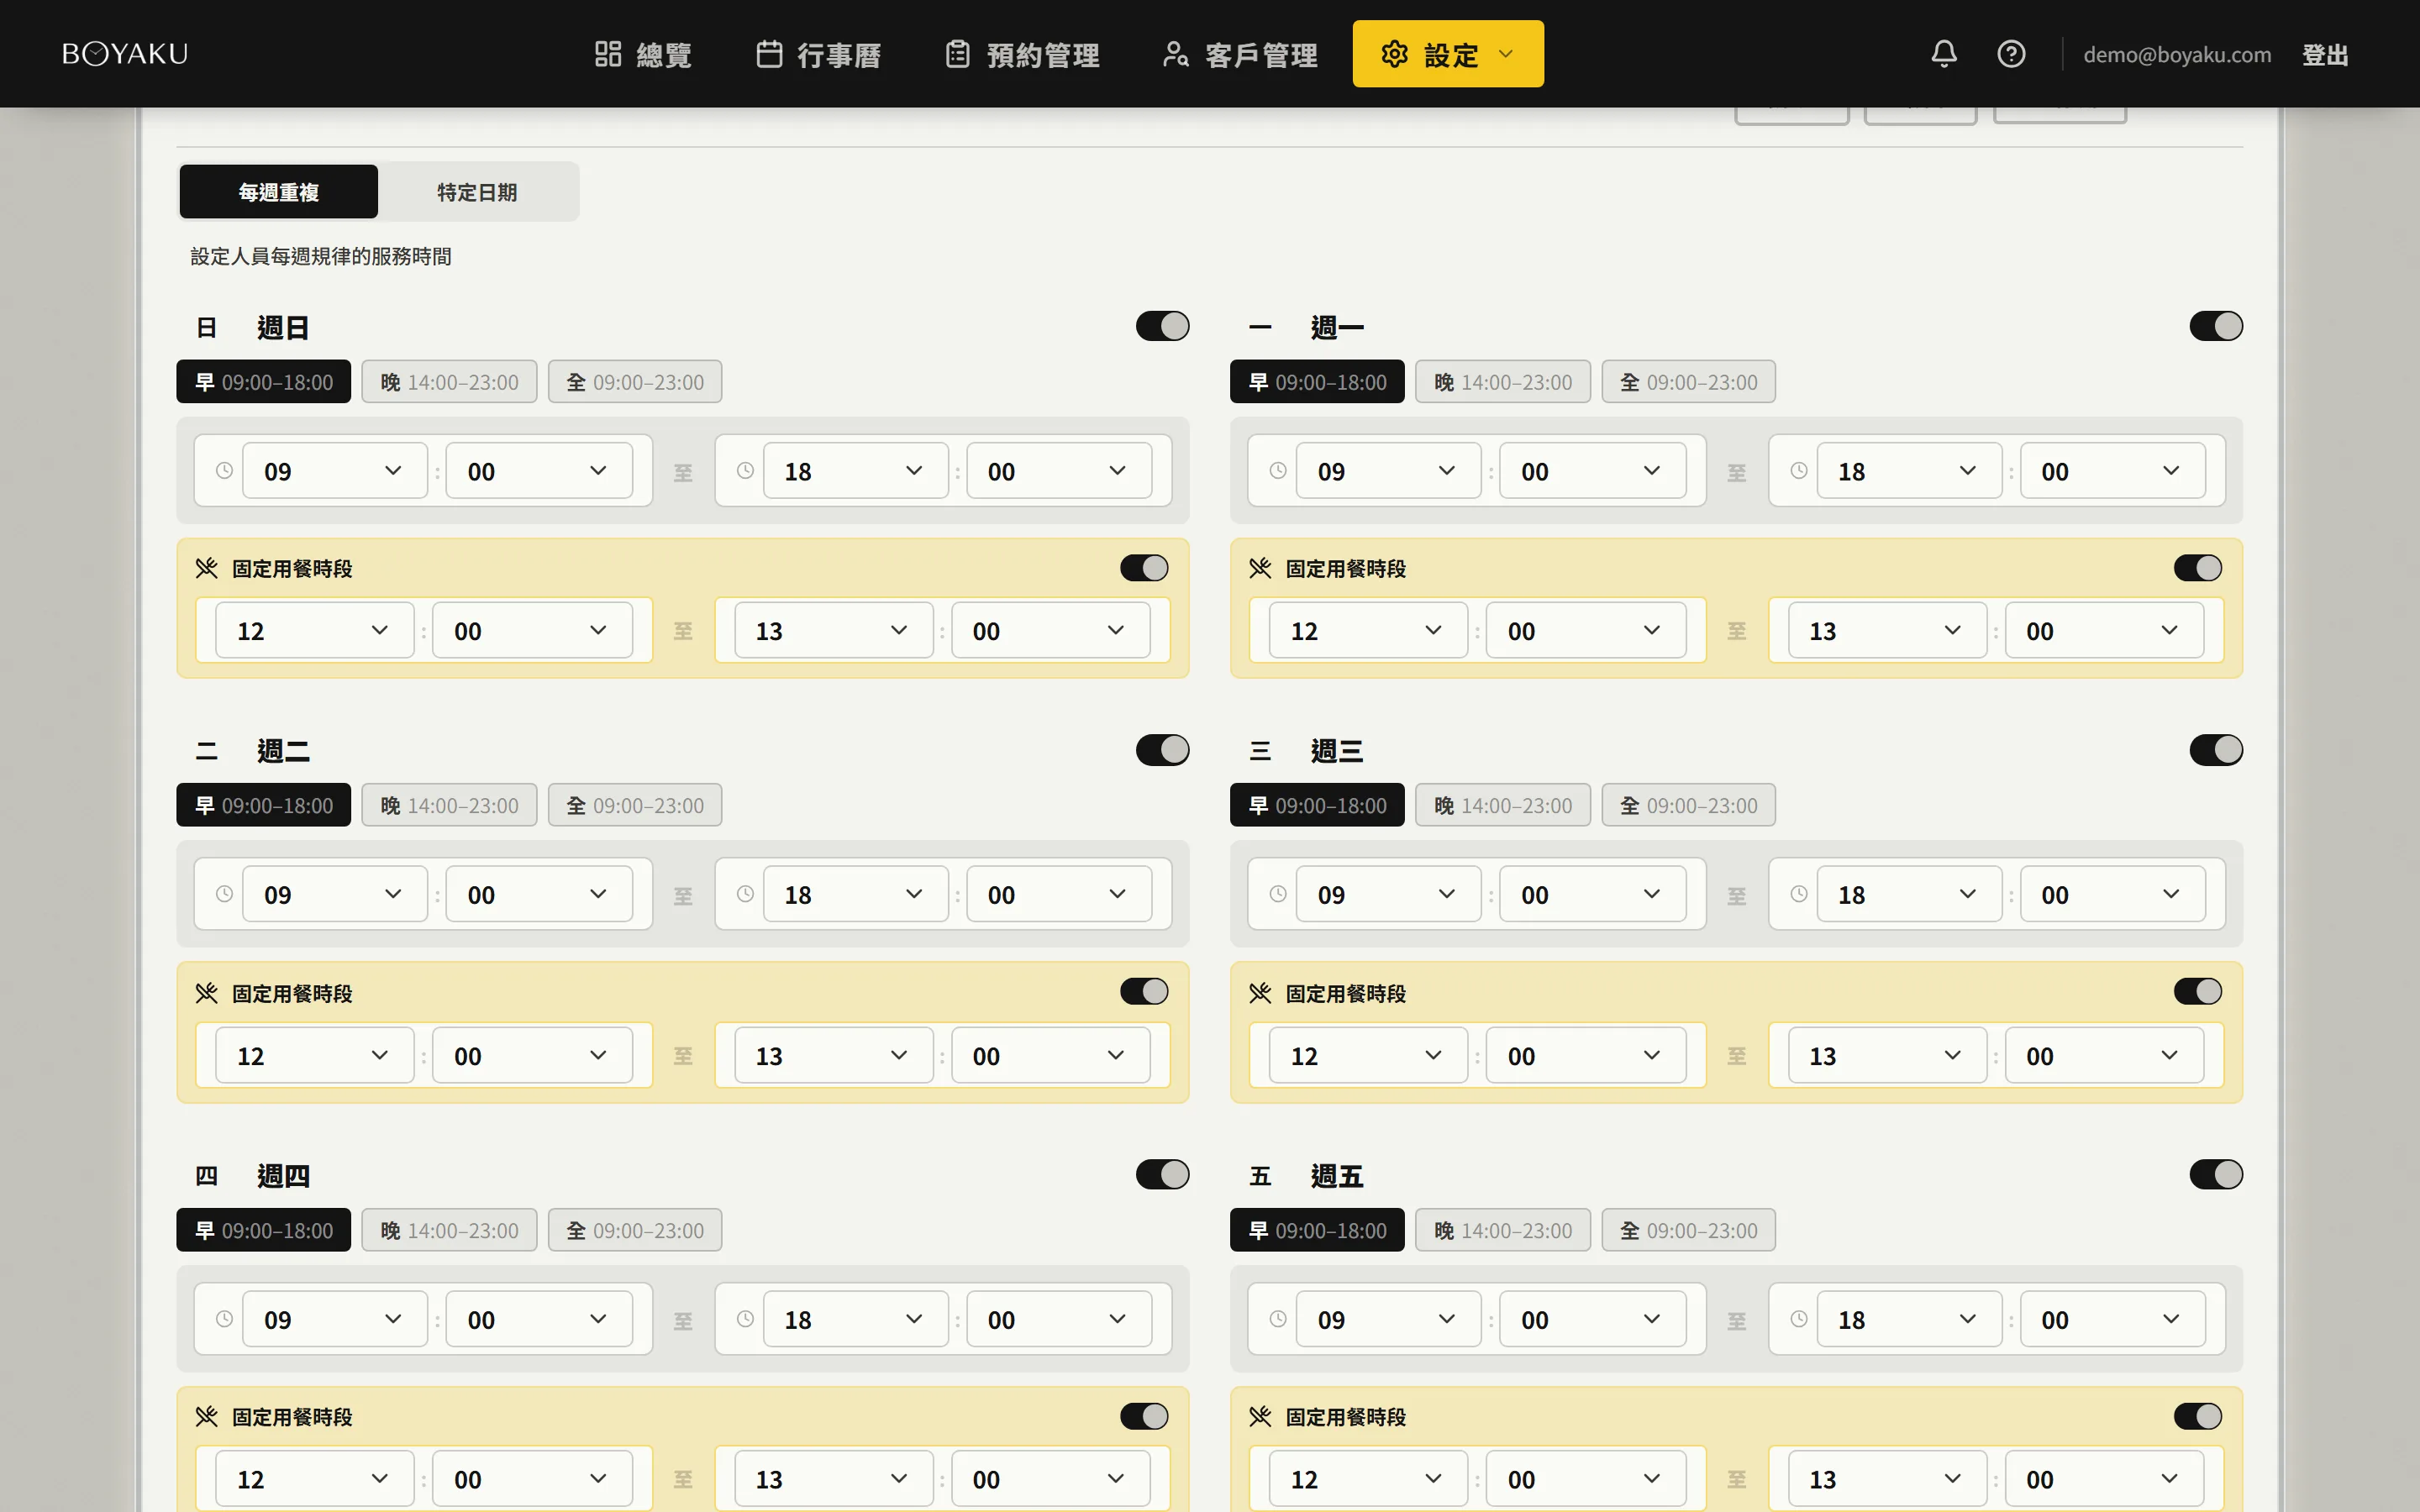Open 週三 meal end hour 13 dropdown
Screen dimensions: 2420x1512
pos(1887,1055)
